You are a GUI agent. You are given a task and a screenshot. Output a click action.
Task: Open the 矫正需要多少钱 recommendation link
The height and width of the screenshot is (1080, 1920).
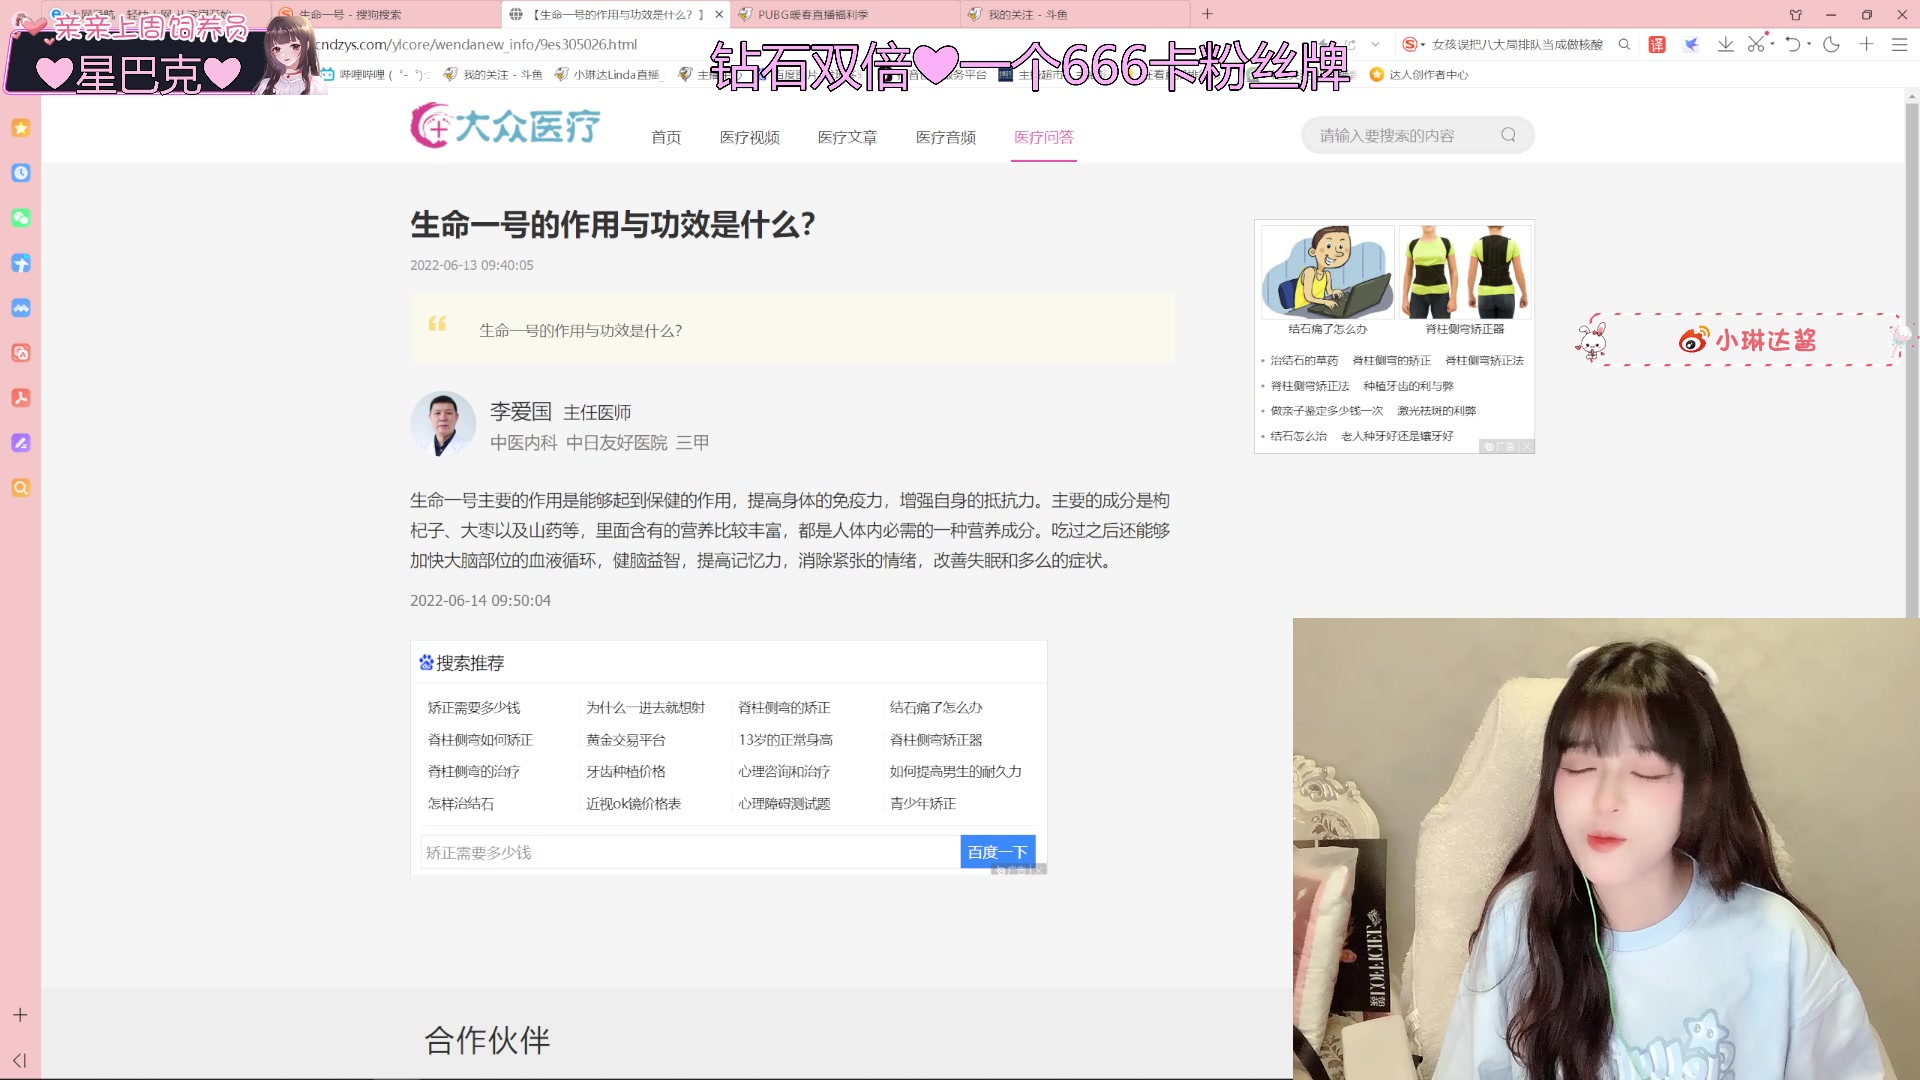pyautogui.click(x=474, y=707)
